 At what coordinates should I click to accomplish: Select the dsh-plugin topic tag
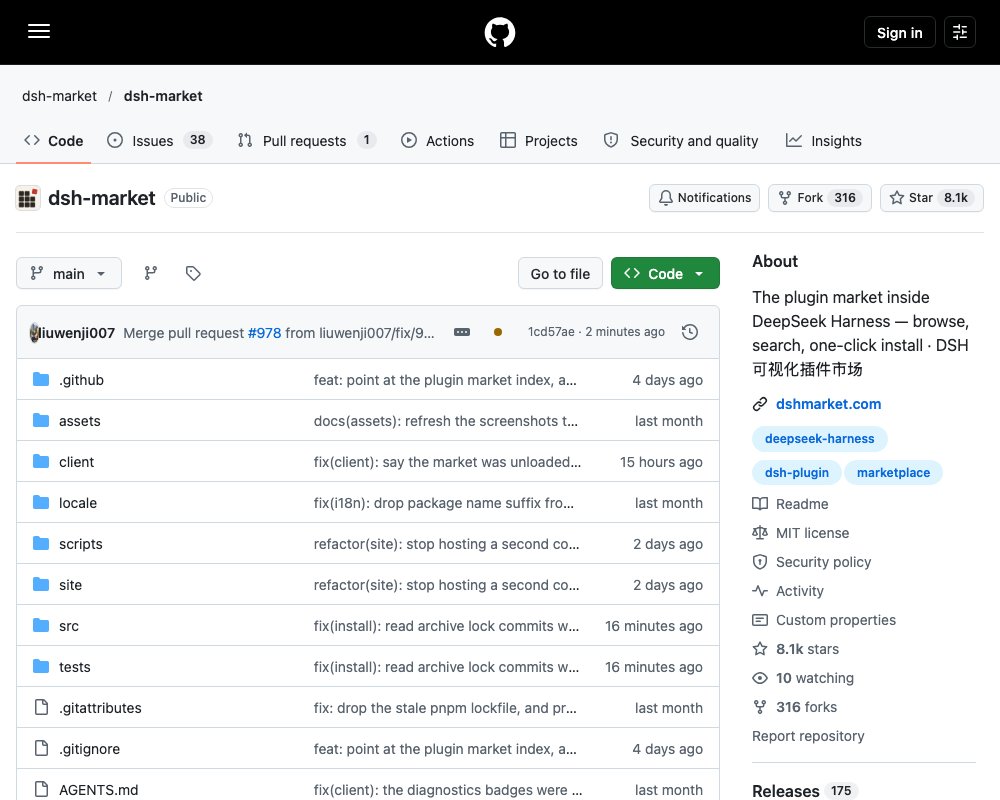click(797, 473)
